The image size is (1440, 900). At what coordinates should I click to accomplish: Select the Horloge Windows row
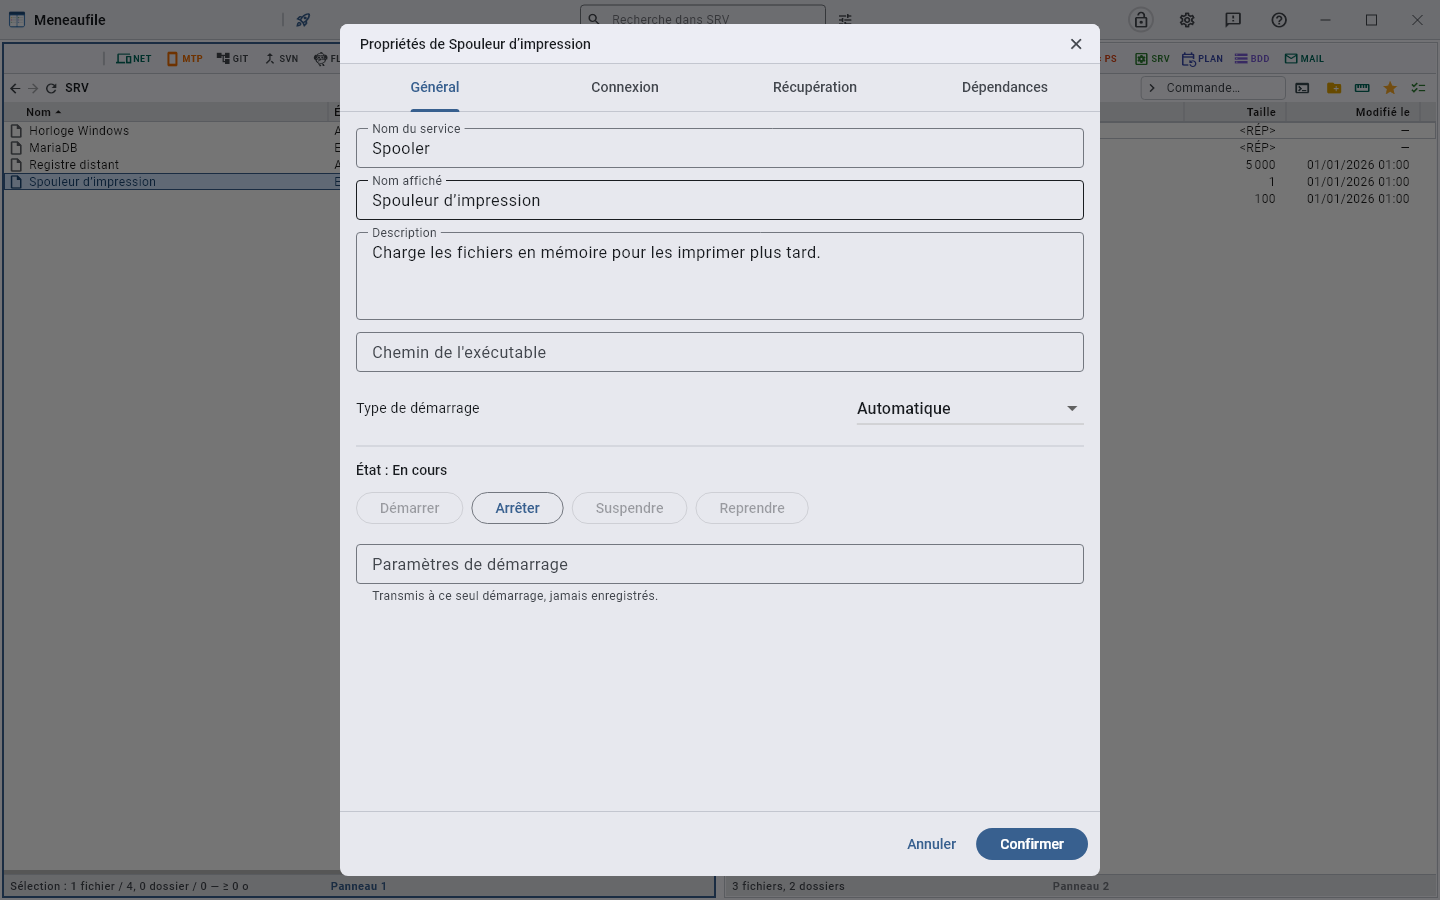click(x=172, y=131)
